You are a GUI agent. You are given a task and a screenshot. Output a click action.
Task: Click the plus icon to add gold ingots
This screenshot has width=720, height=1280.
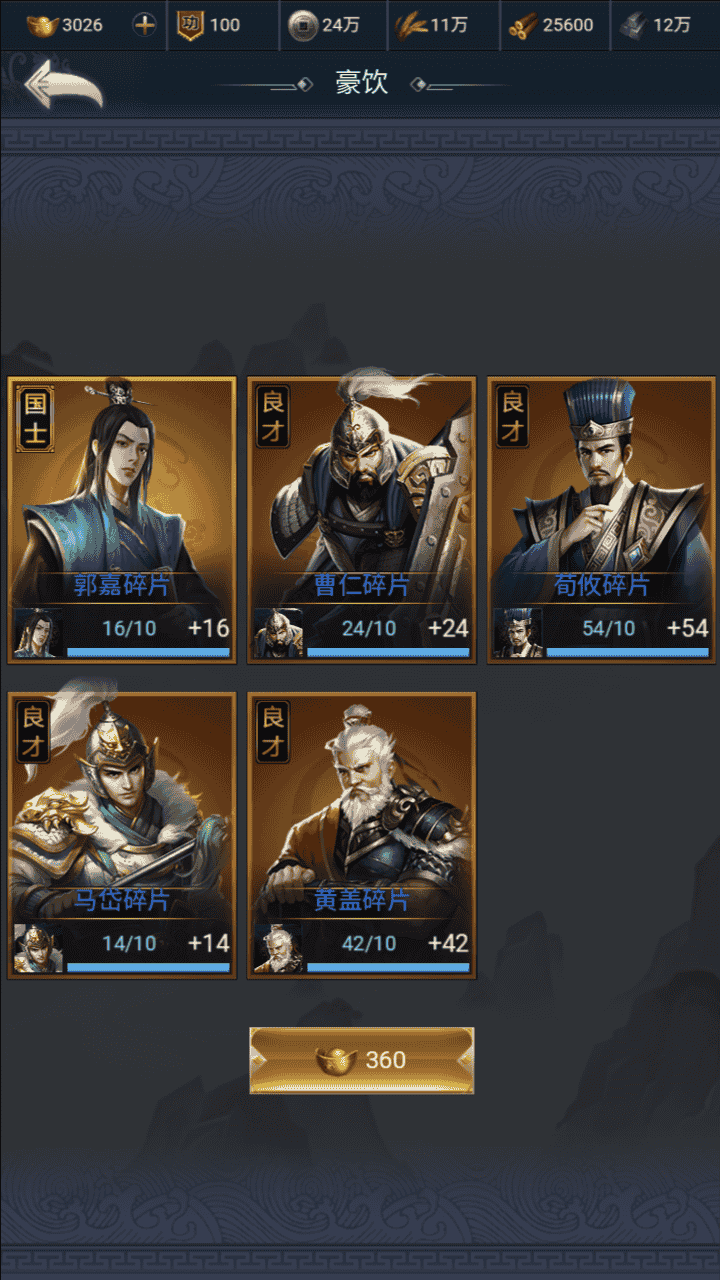coord(145,25)
